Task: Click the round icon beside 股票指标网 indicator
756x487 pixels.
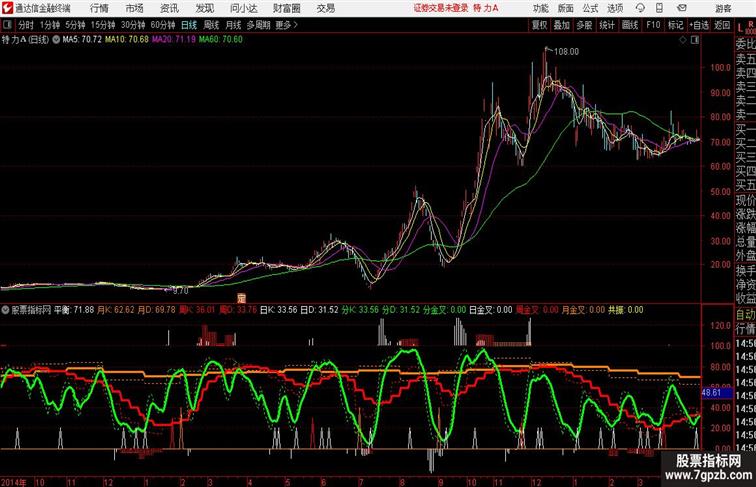Action: click(x=5, y=310)
